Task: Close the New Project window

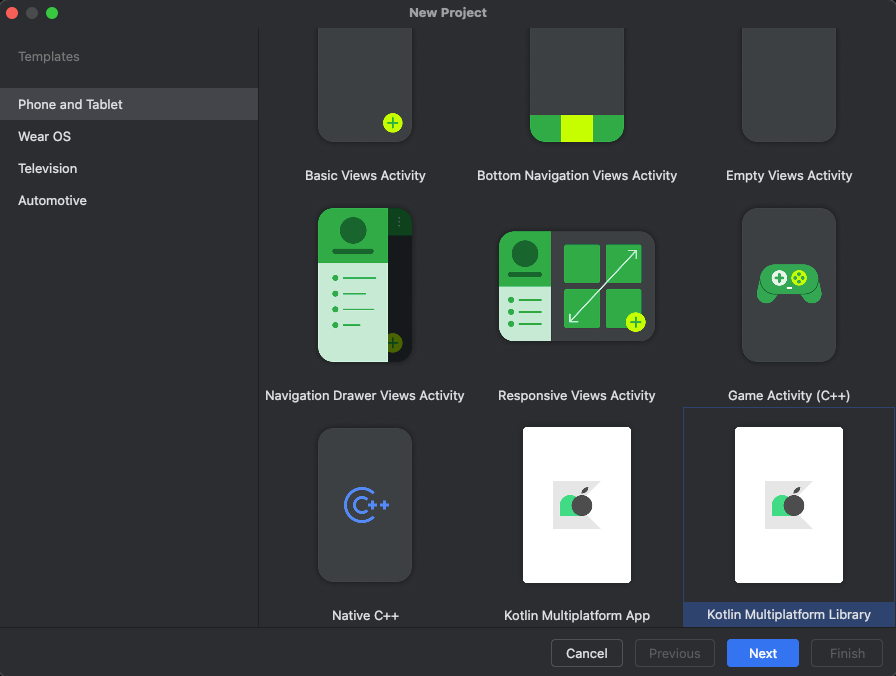Action: [x=12, y=13]
